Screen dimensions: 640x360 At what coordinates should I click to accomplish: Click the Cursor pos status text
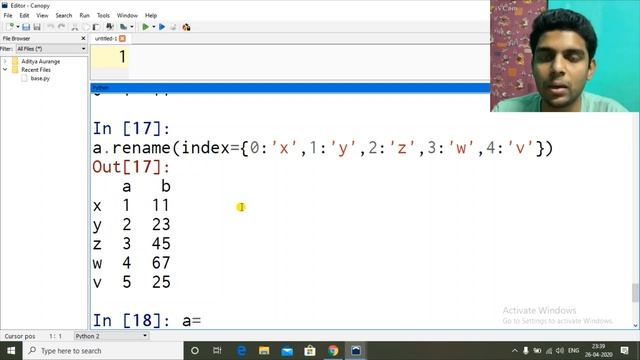click(x=20, y=336)
